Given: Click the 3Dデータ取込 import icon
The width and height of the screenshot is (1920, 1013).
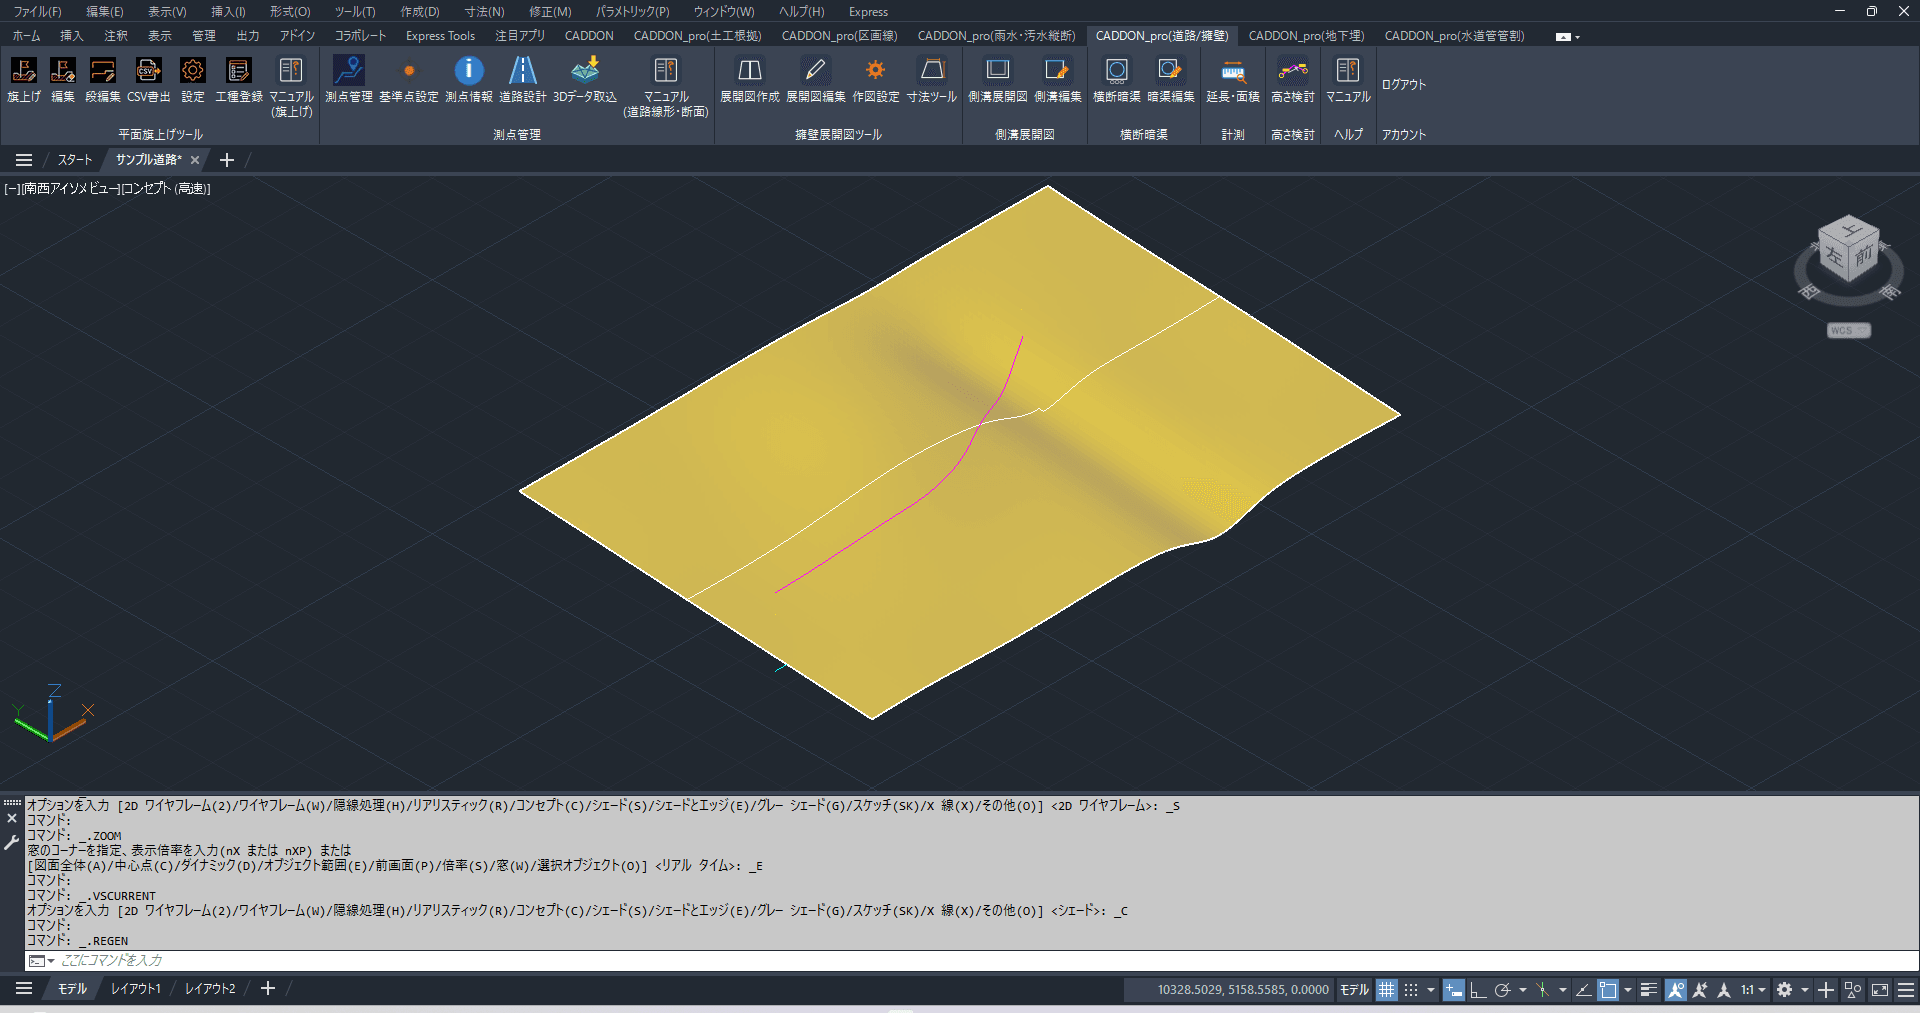Looking at the screenshot, I should [585, 71].
